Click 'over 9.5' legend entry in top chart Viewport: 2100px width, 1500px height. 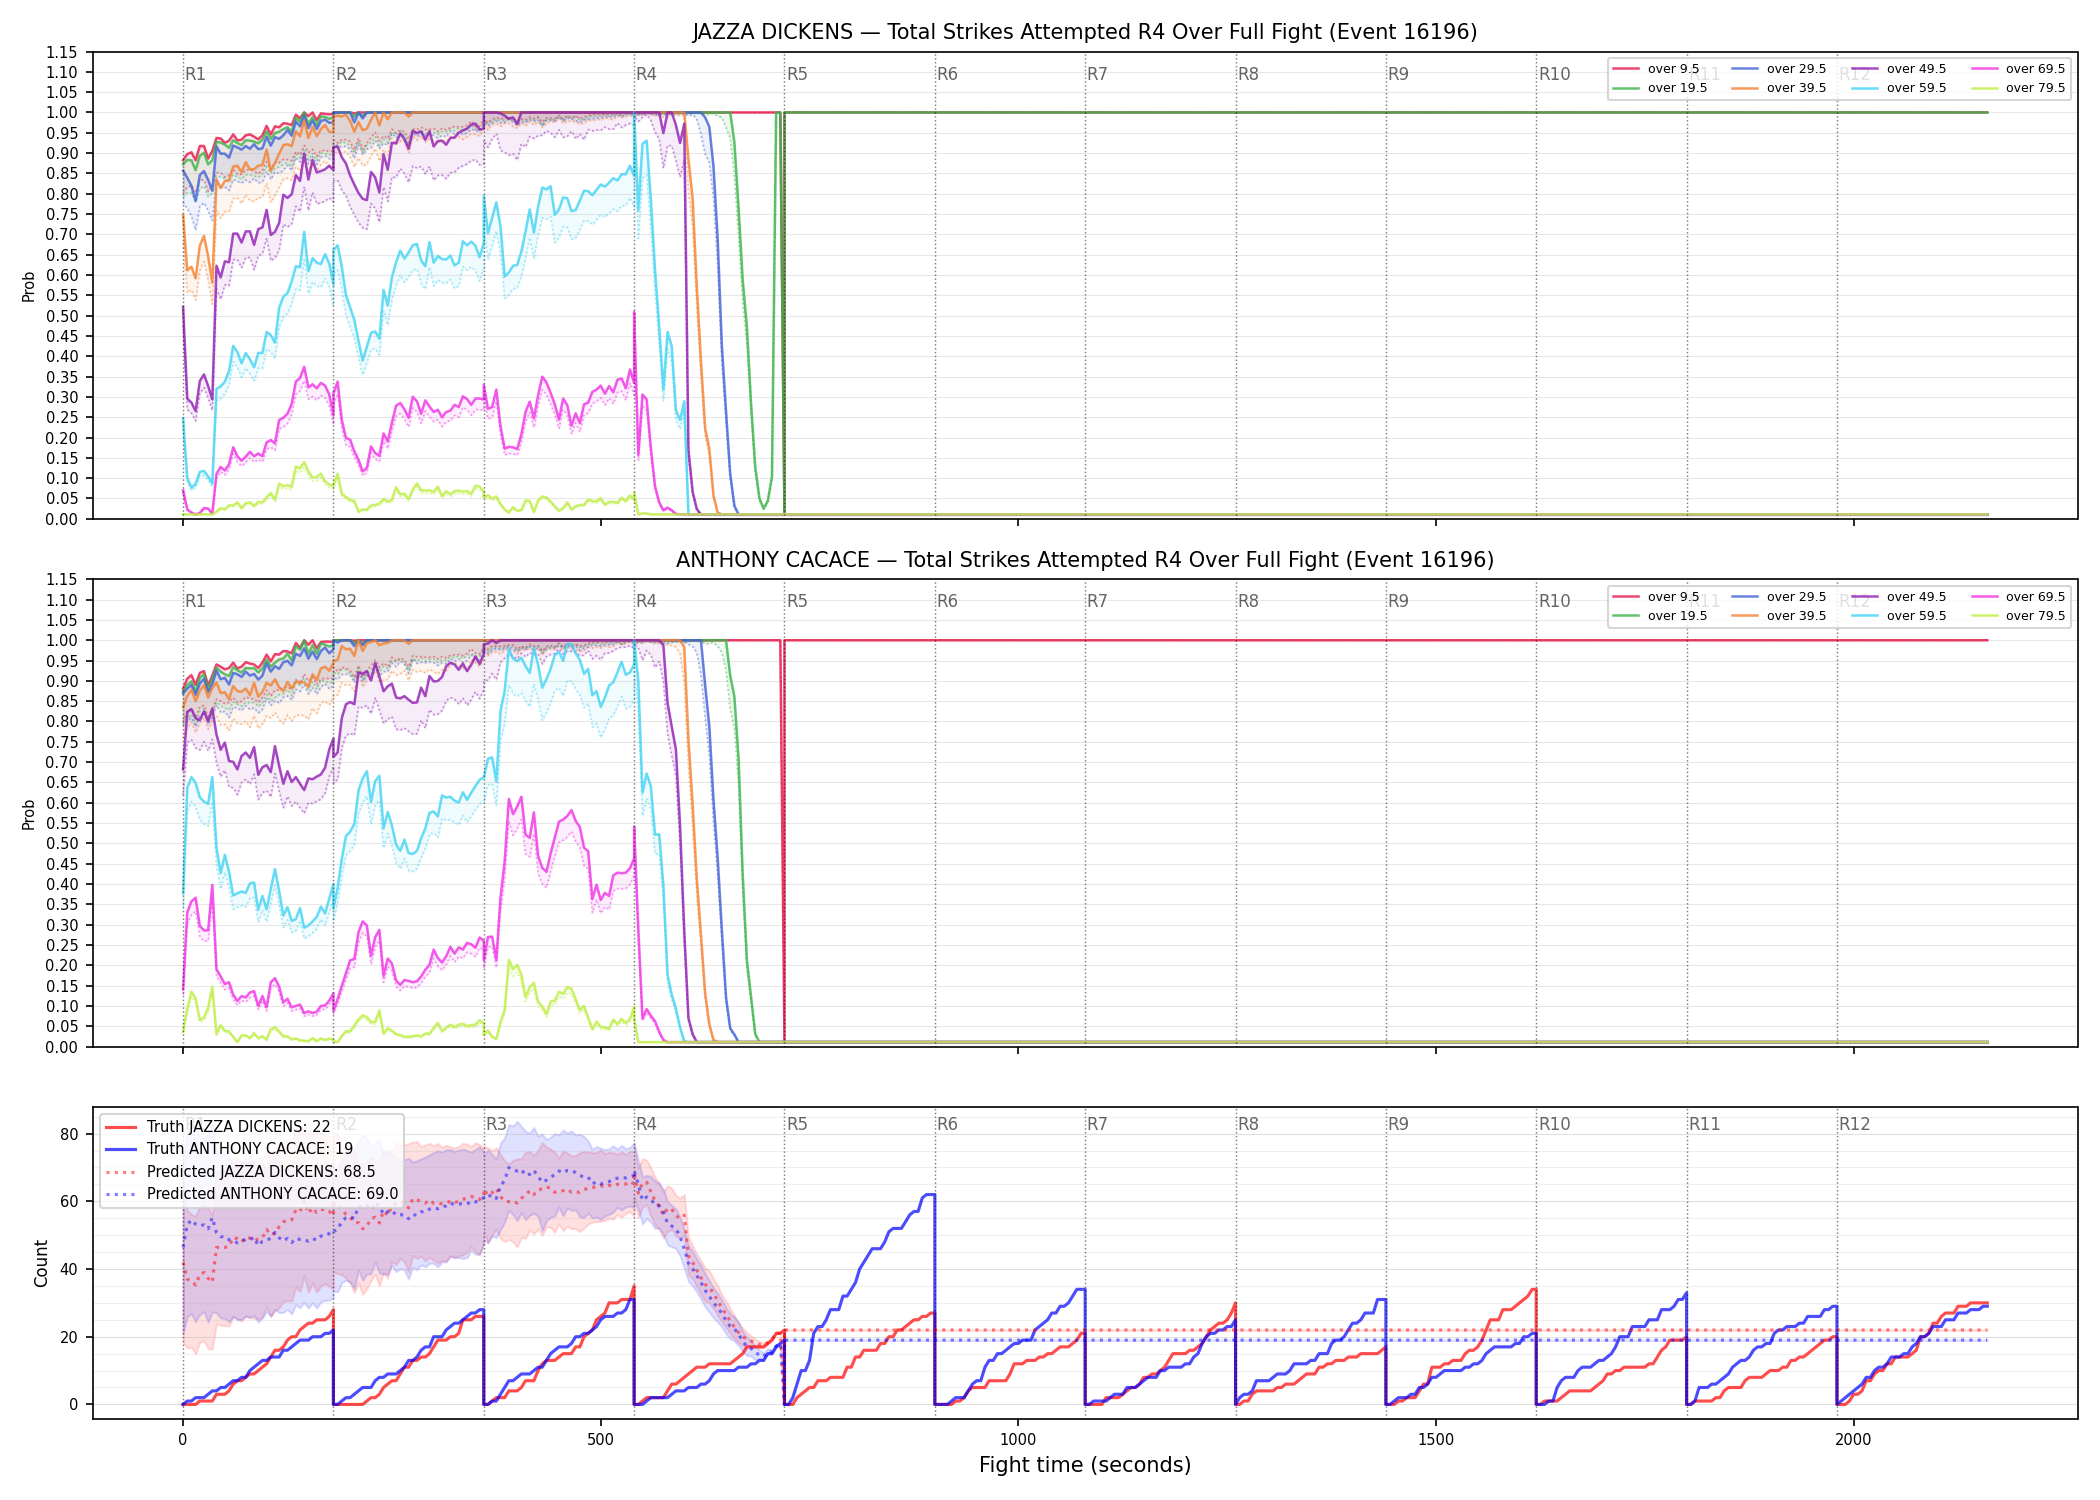point(1656,69)
